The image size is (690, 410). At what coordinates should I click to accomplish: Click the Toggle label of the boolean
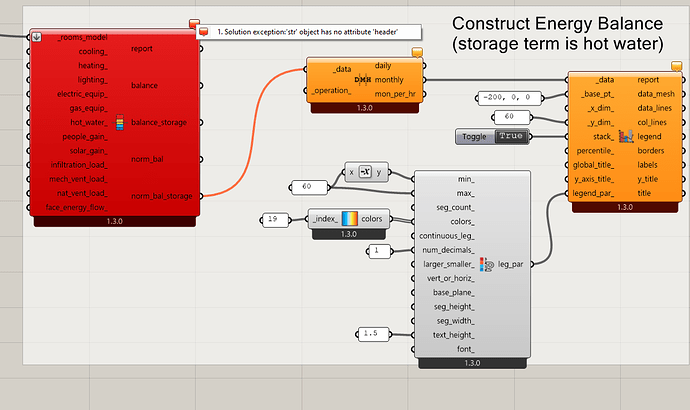pyautogui.click(x=476, y=136)
